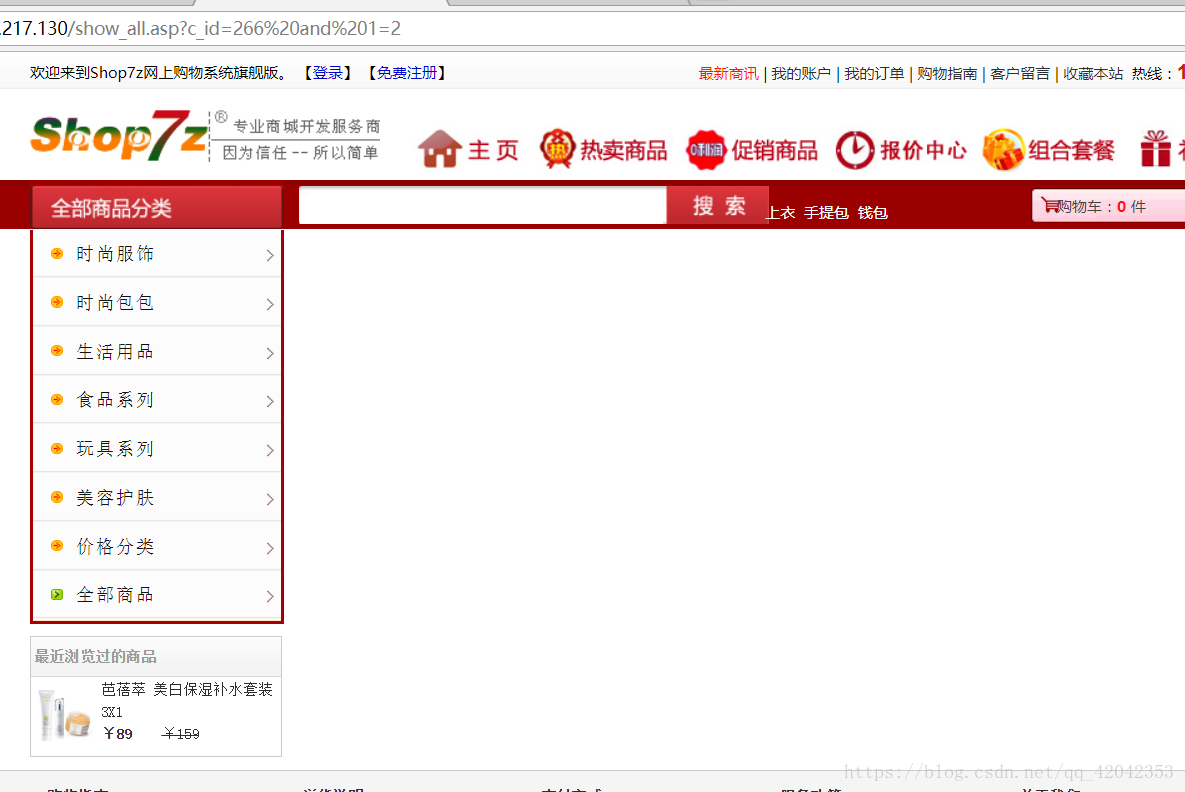This screenshot has height=792, width=1185.
Task: Click 收藏本站 link
Action: [1094, 73]
